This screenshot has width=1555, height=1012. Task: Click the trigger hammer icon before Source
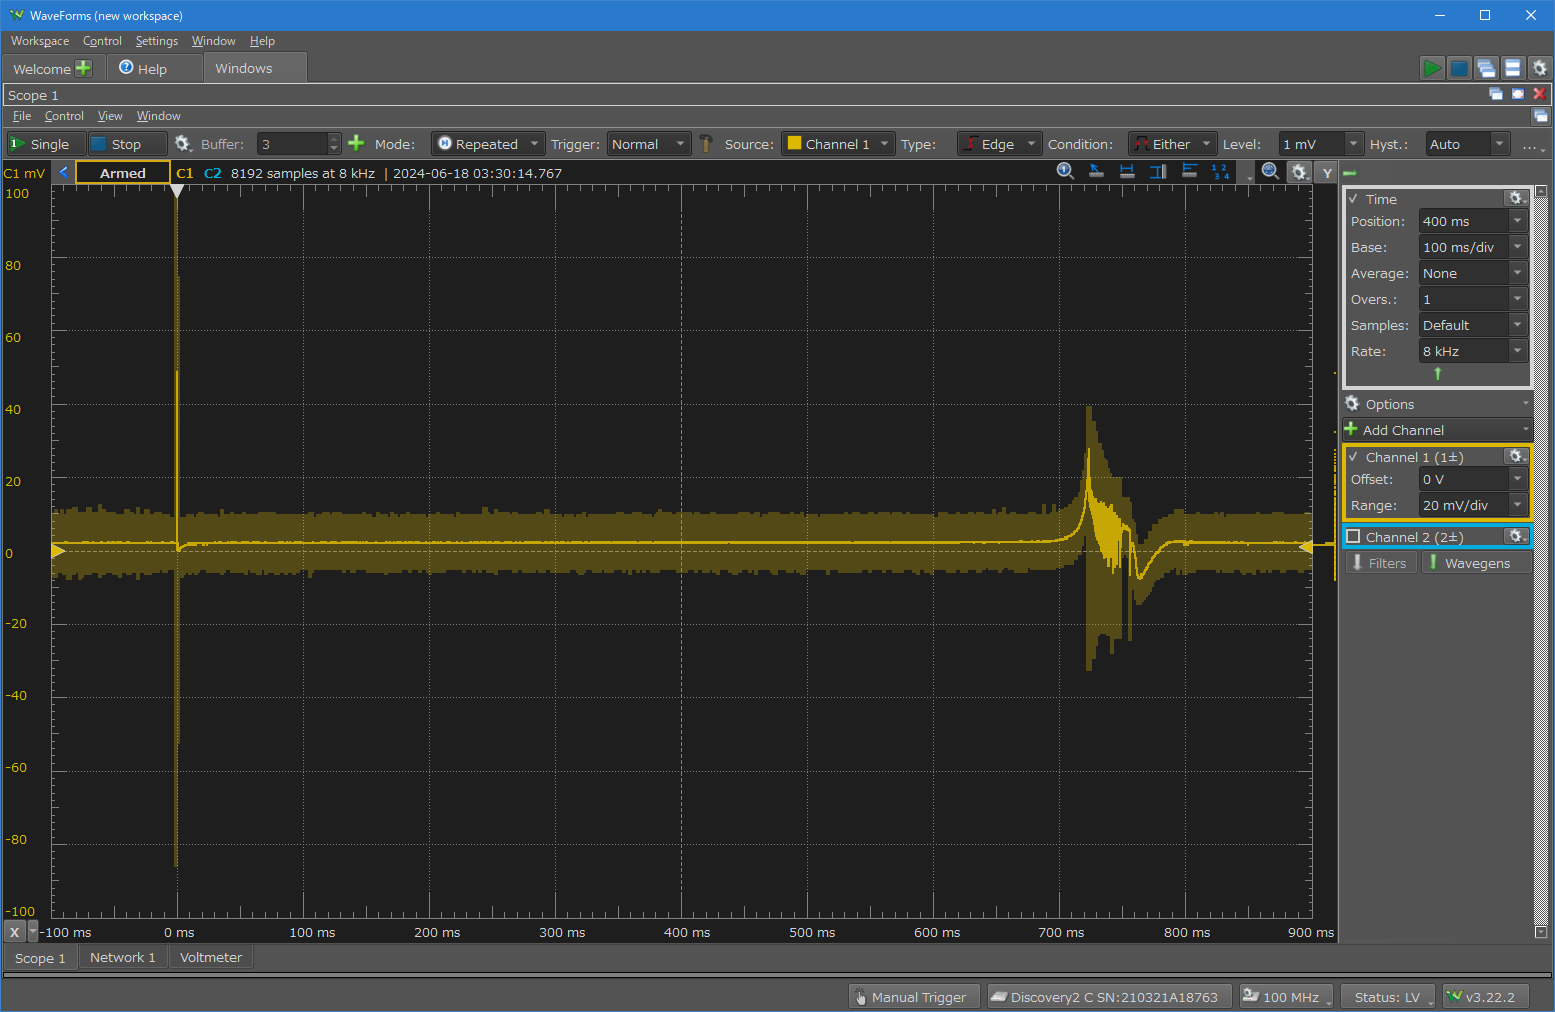[x=706, y=144]
